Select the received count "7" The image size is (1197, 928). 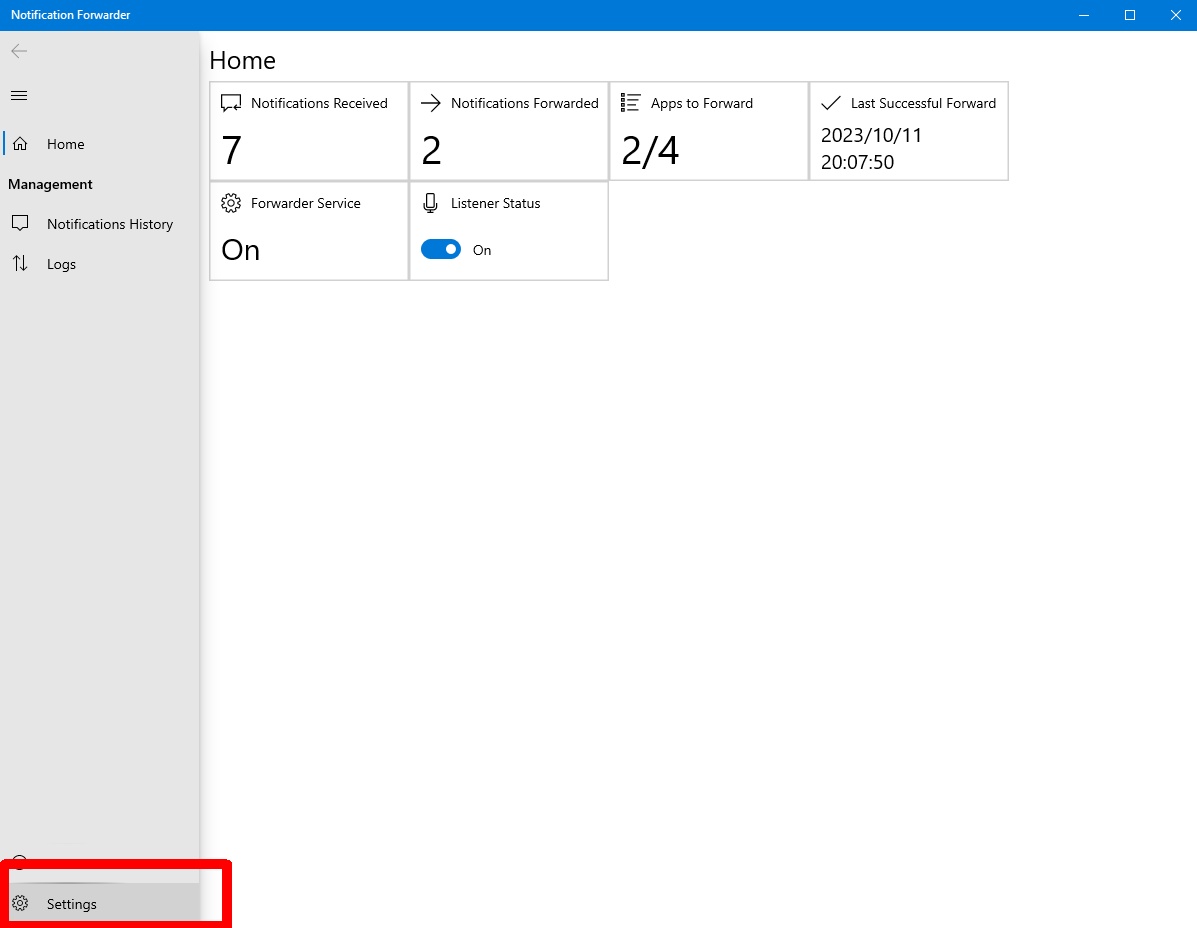click(231, 150)
